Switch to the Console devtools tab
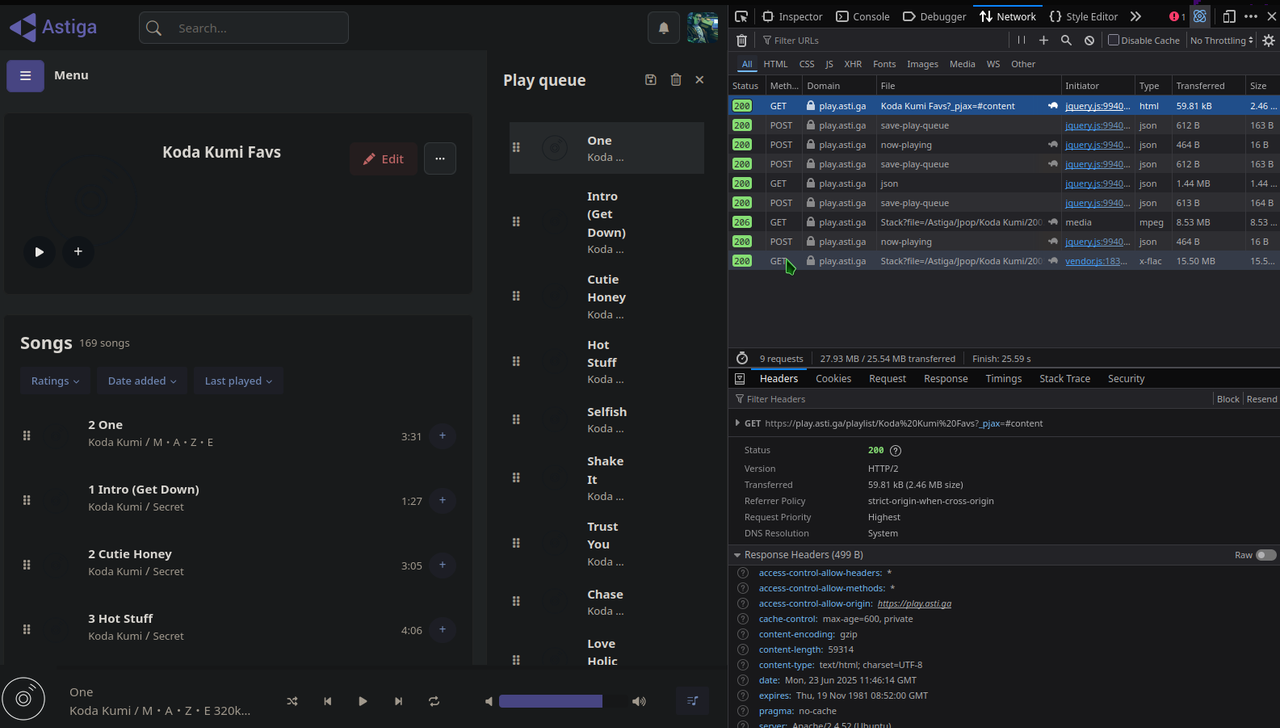This screenshot has width=1280, height=728. 863,16
